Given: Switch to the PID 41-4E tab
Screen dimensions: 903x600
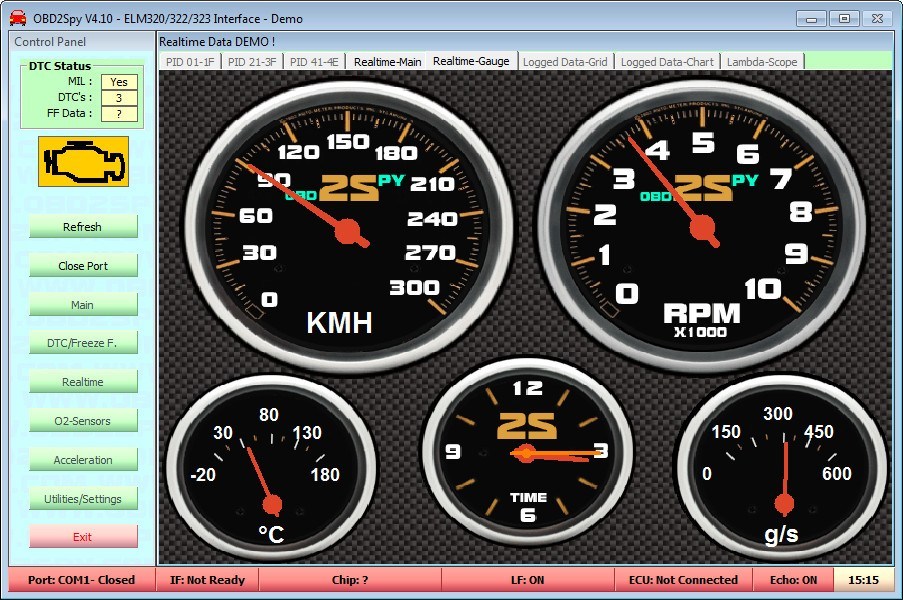Looking at the screenshot, I should click(x=314, y=62).
